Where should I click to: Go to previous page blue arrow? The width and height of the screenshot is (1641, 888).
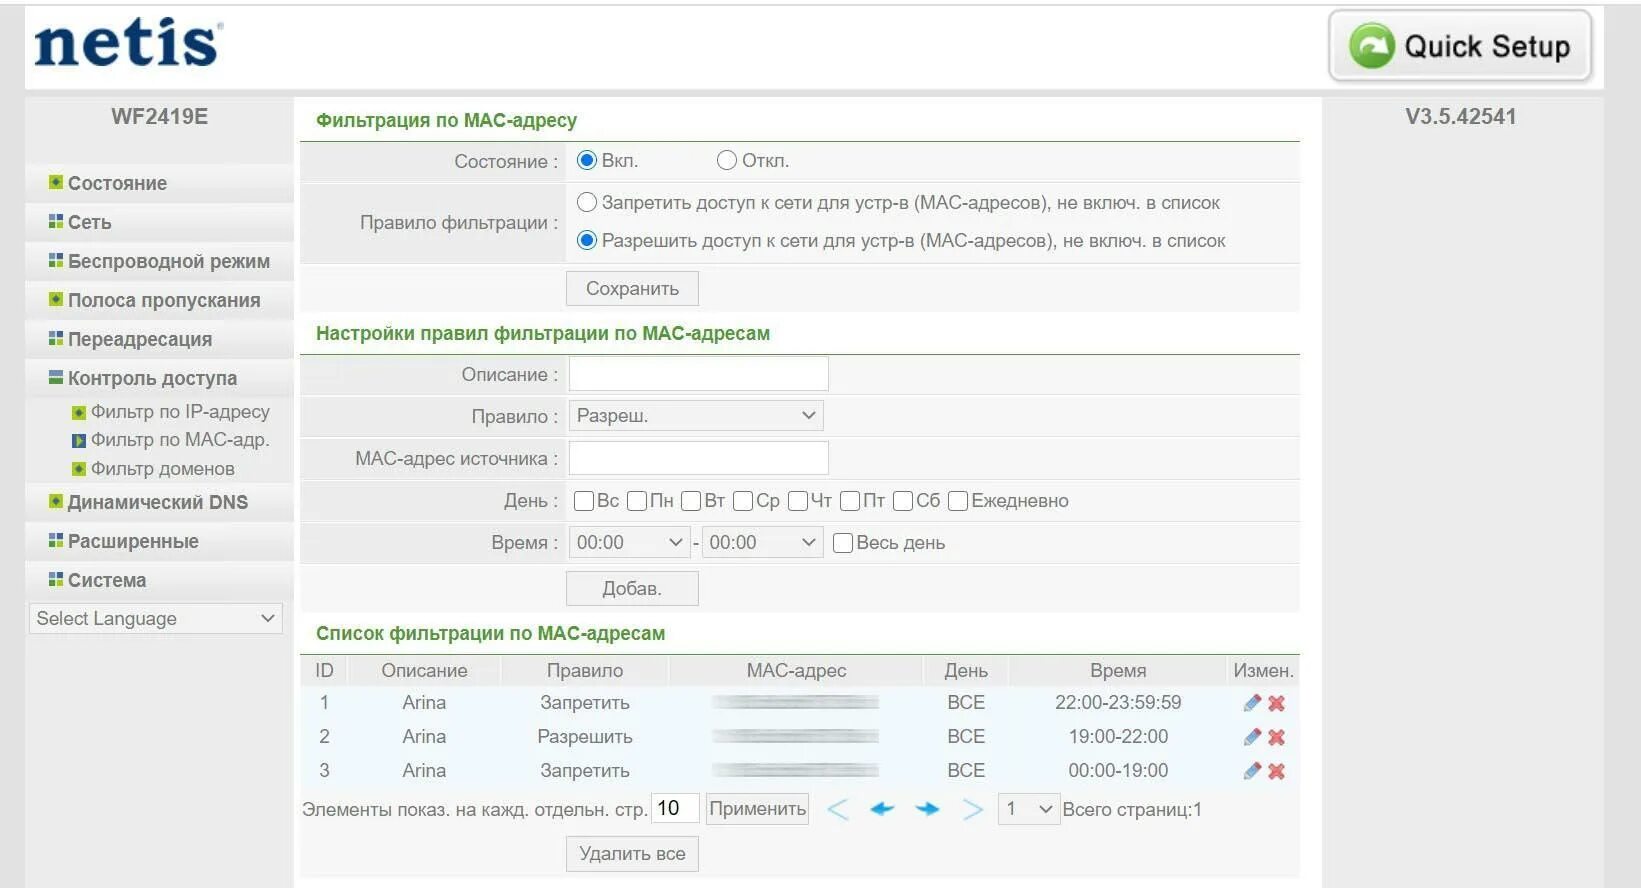882,809
